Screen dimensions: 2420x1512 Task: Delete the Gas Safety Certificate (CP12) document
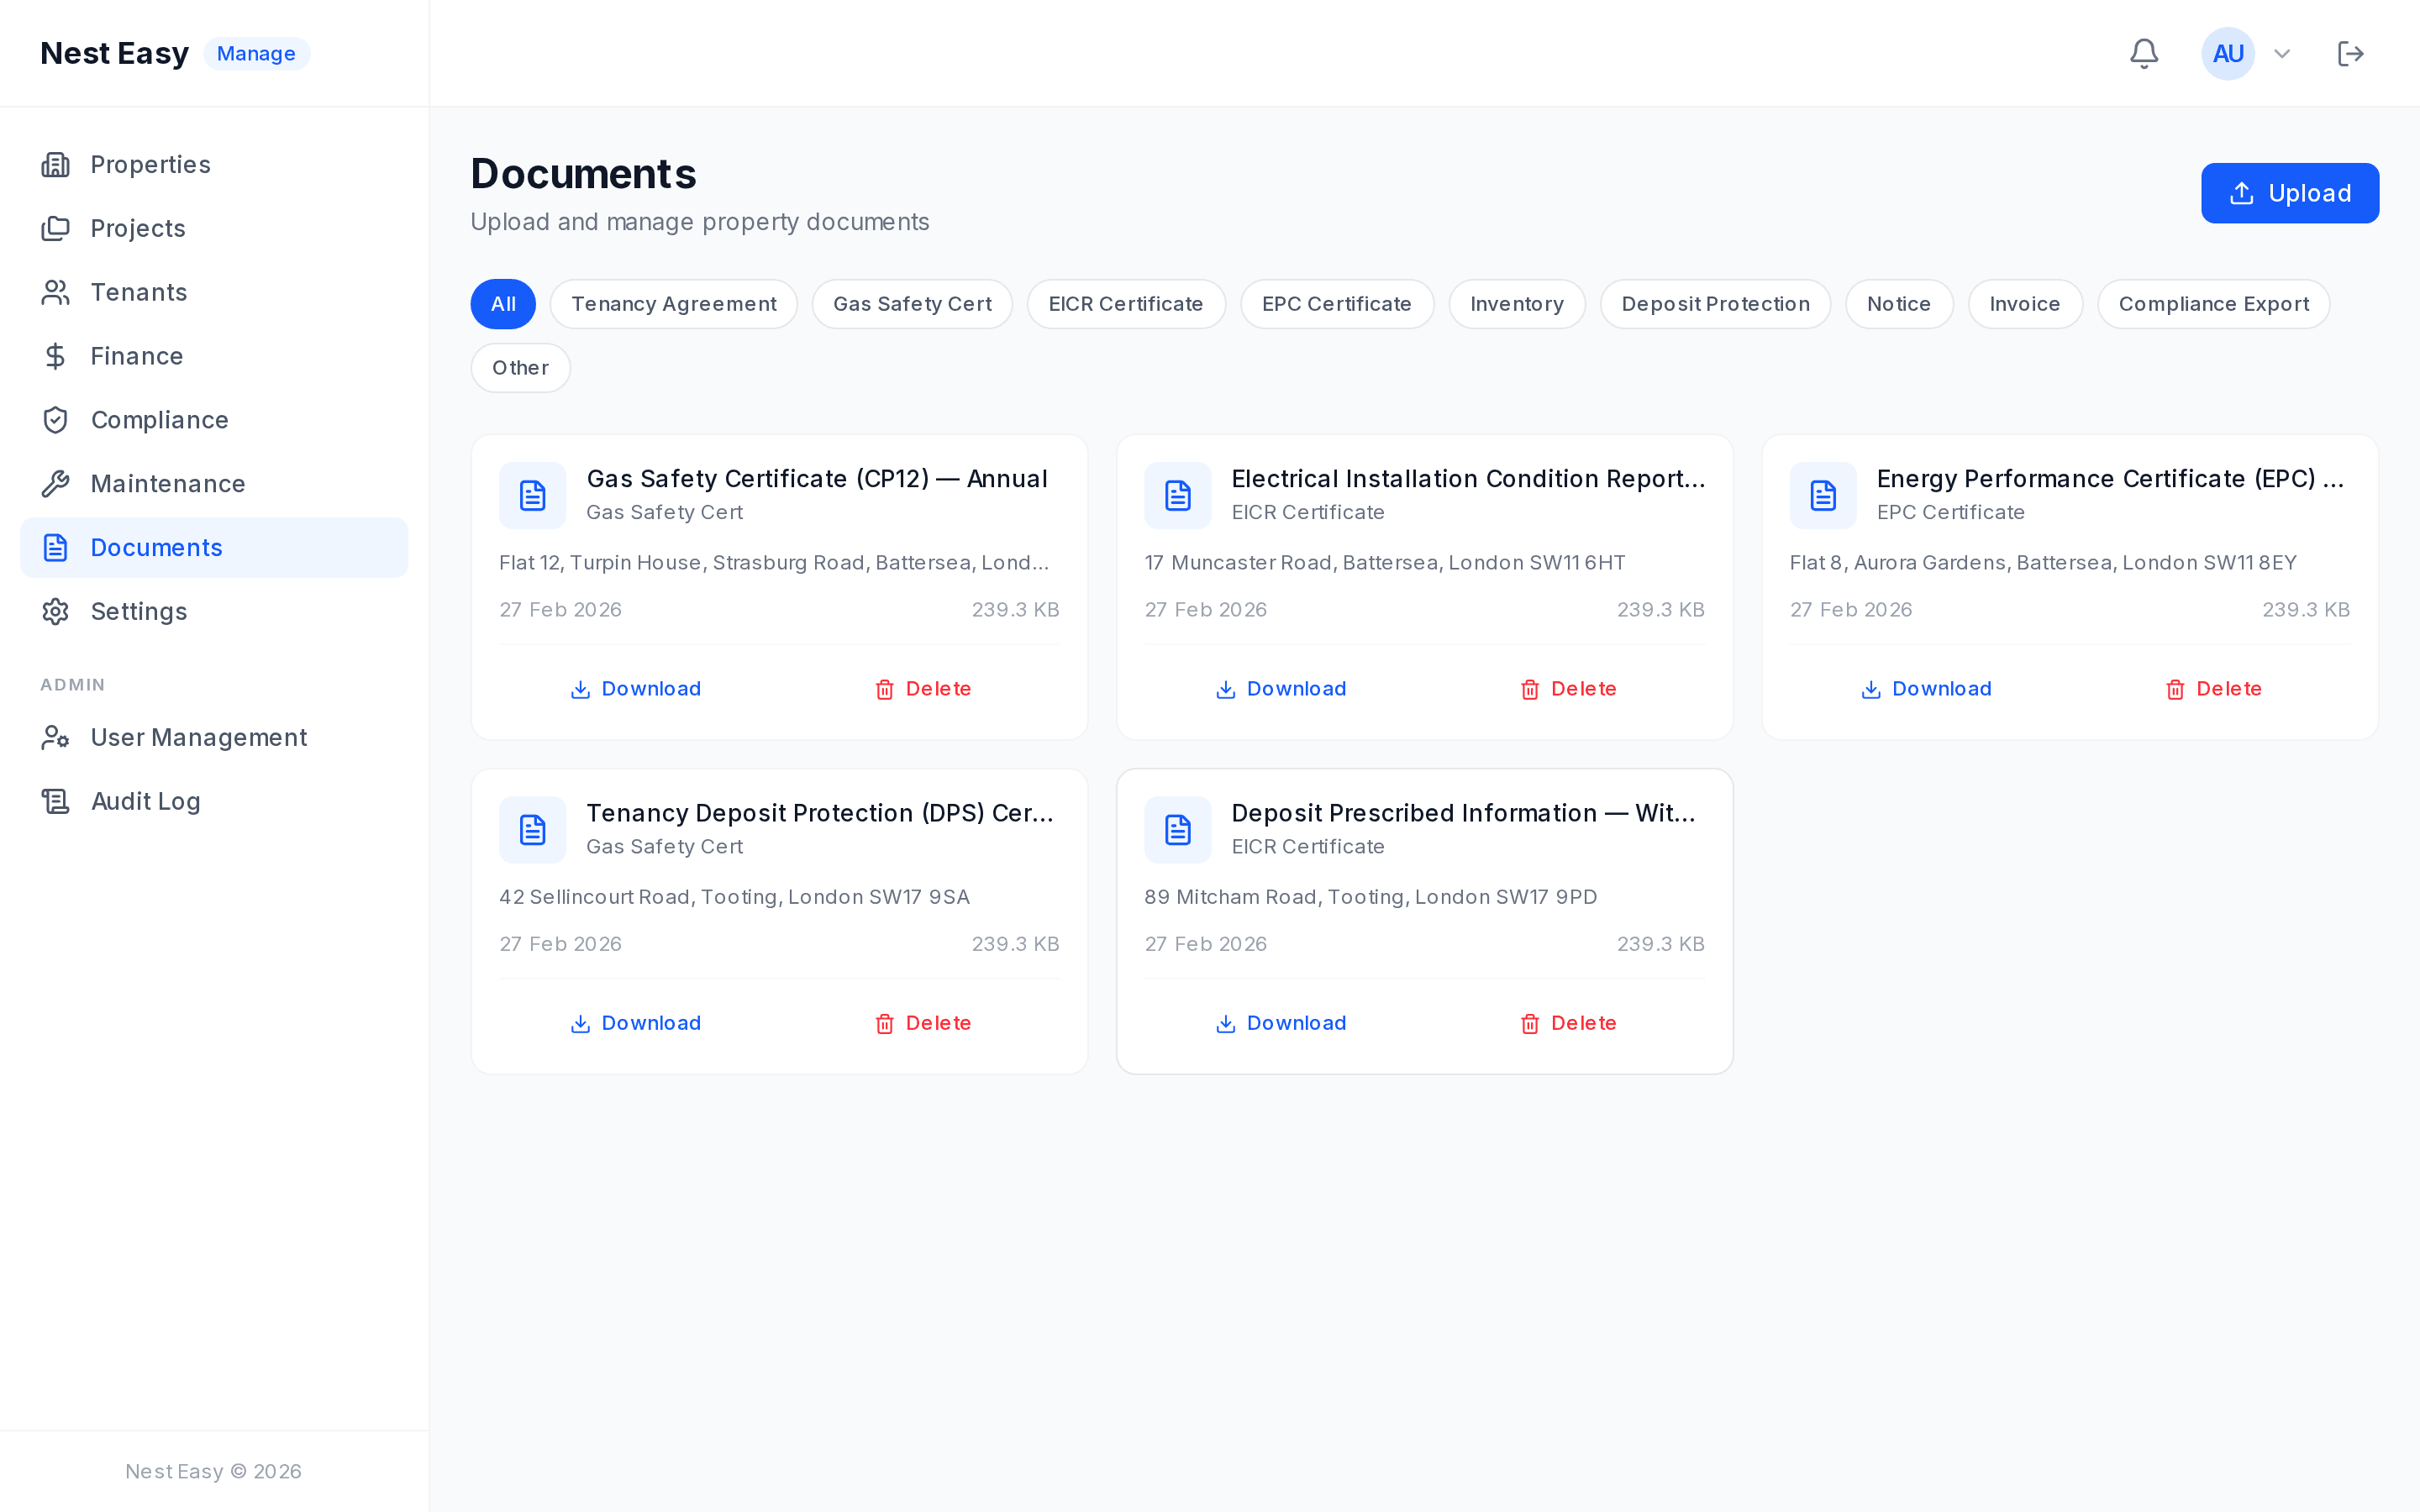coord(922,688)
